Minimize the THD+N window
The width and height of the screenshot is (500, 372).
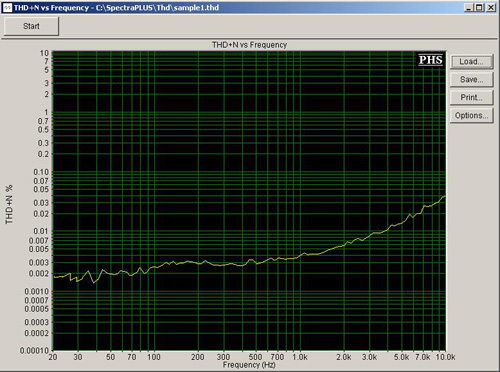[x=469, y=7]
